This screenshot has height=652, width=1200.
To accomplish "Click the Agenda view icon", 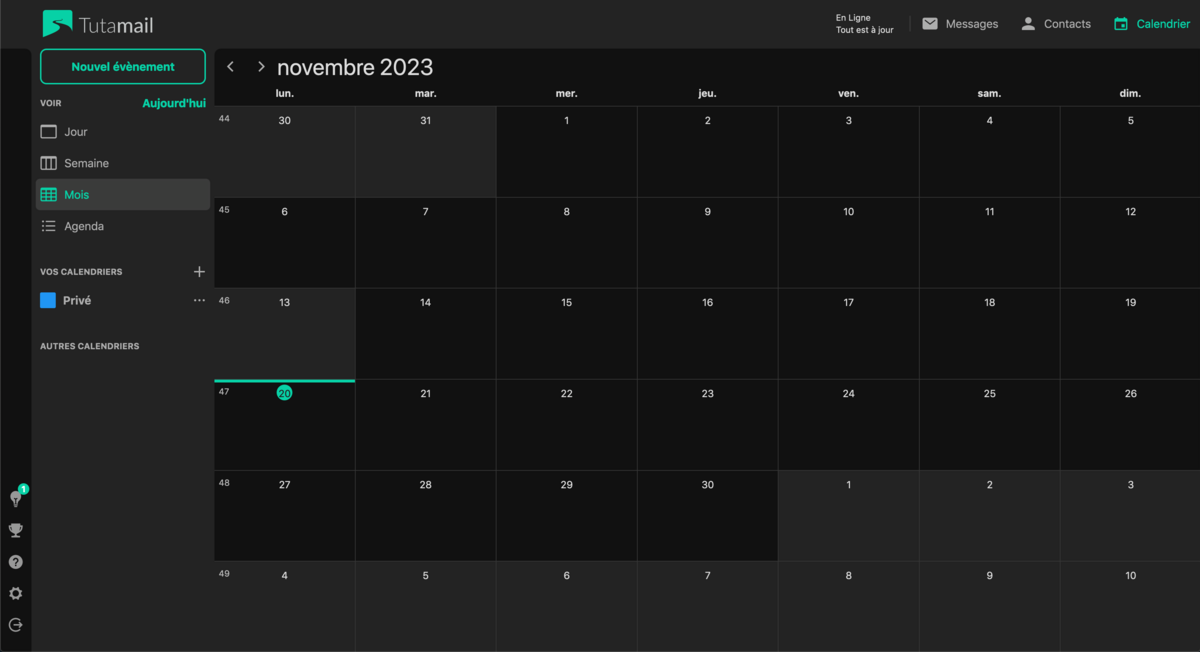I will (x=47, y=225).
